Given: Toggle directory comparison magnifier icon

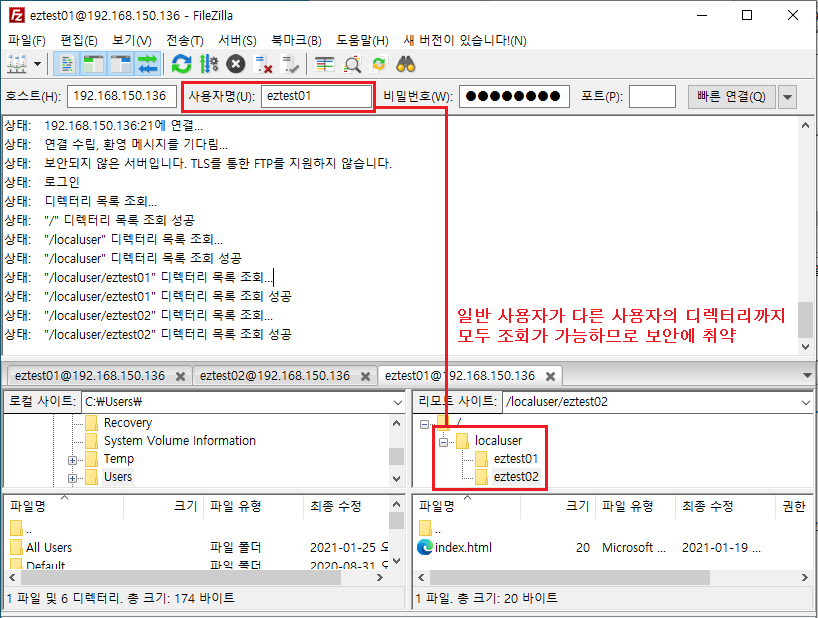Looking at the screenshot, I should [352, 64].
